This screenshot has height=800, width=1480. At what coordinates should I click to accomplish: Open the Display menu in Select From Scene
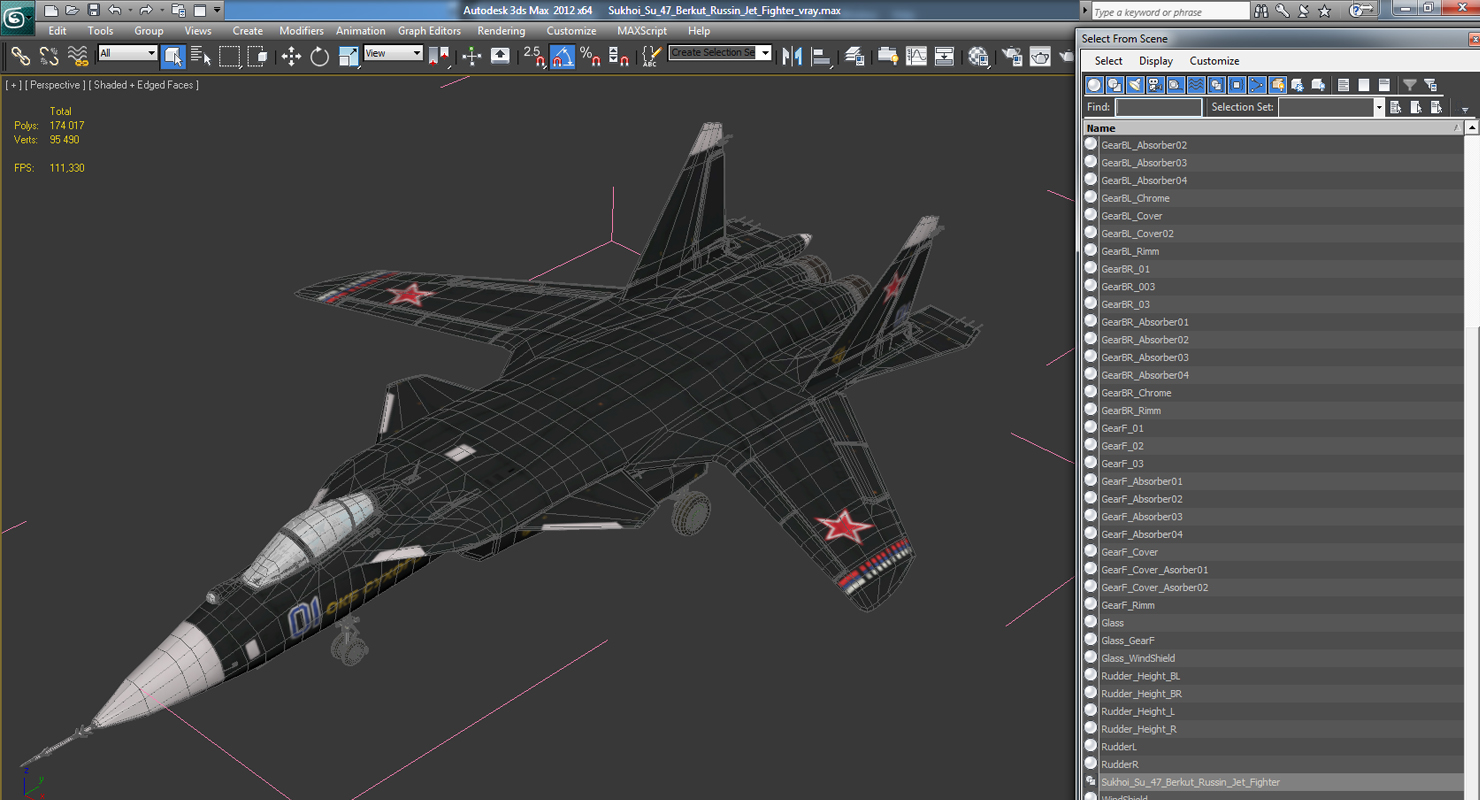coord(1156,61)
